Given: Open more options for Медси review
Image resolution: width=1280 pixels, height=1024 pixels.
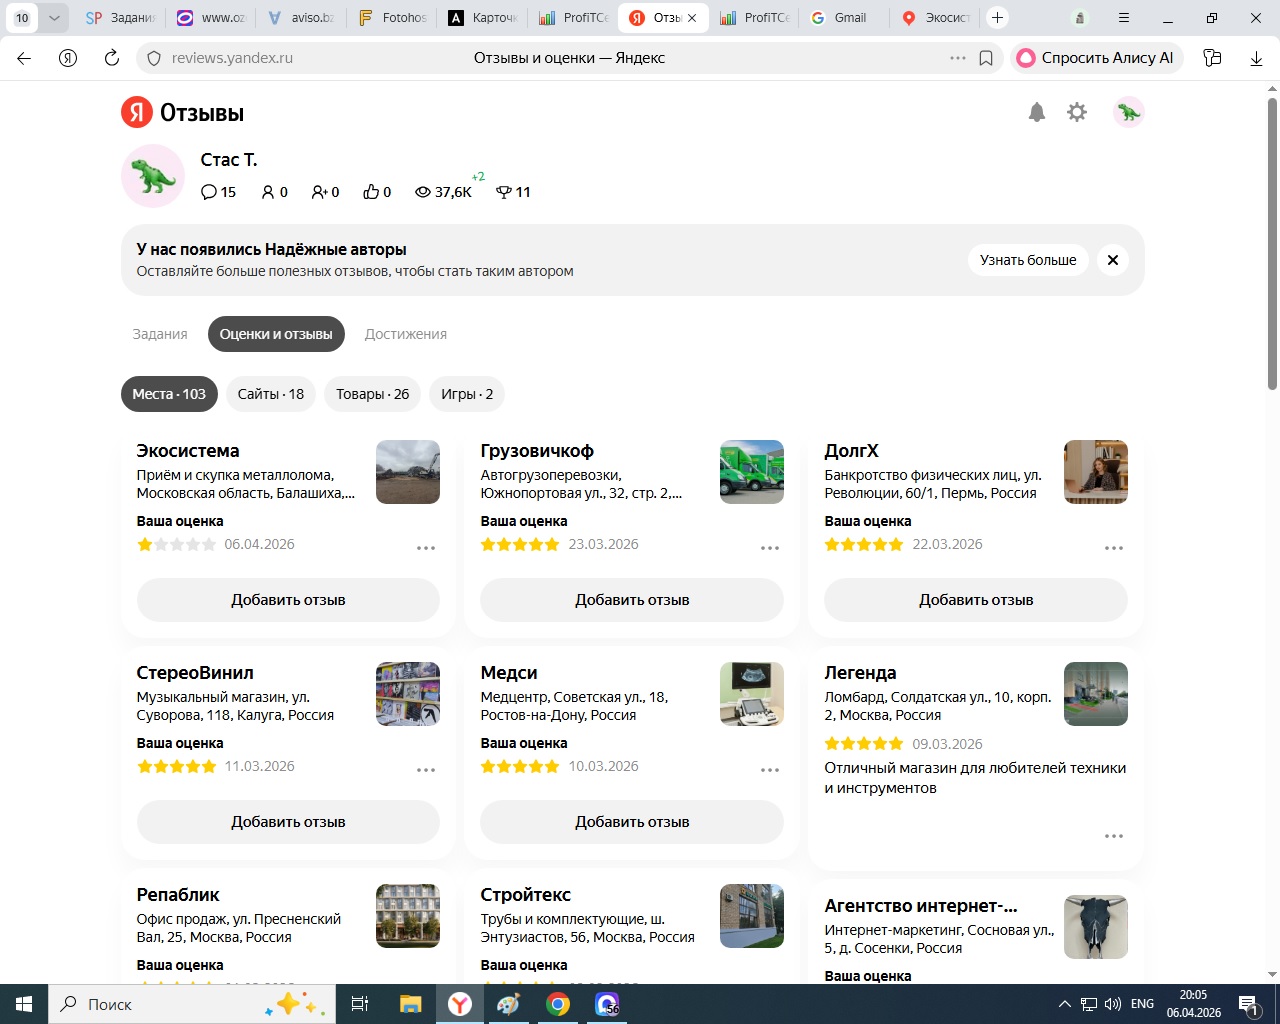Looking at the screenshot, I should tap(770, 770).
